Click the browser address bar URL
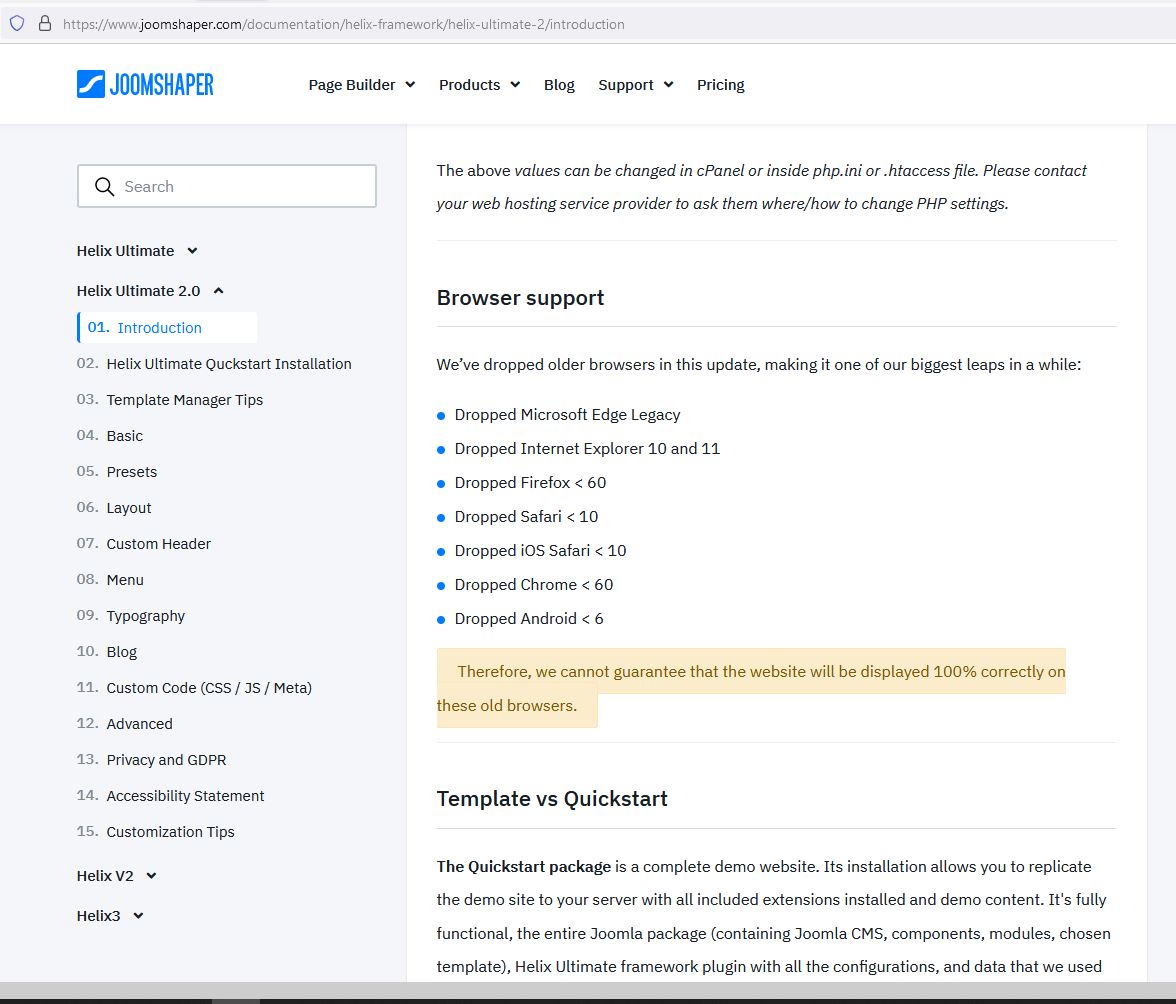Screen dimensions: 1176x1004 click(x=344, y=24)
